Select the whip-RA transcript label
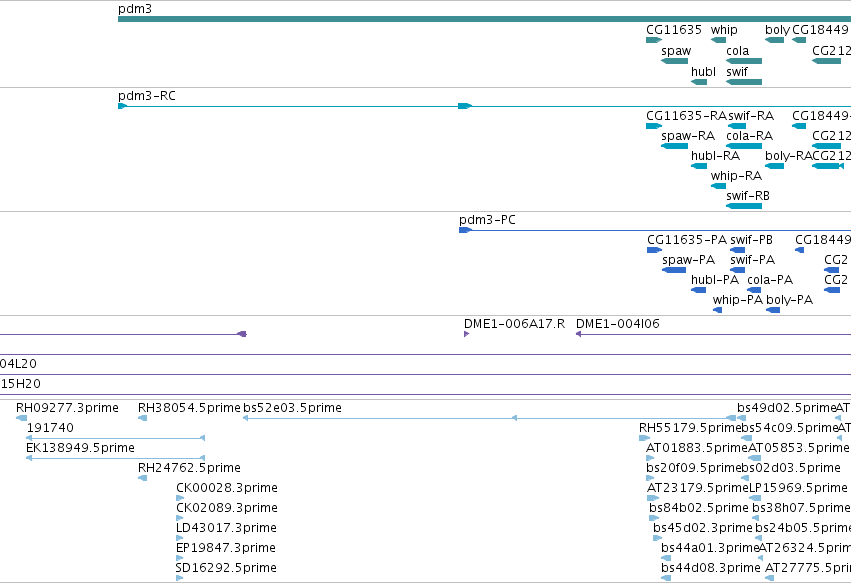 [x=736, y=176]
